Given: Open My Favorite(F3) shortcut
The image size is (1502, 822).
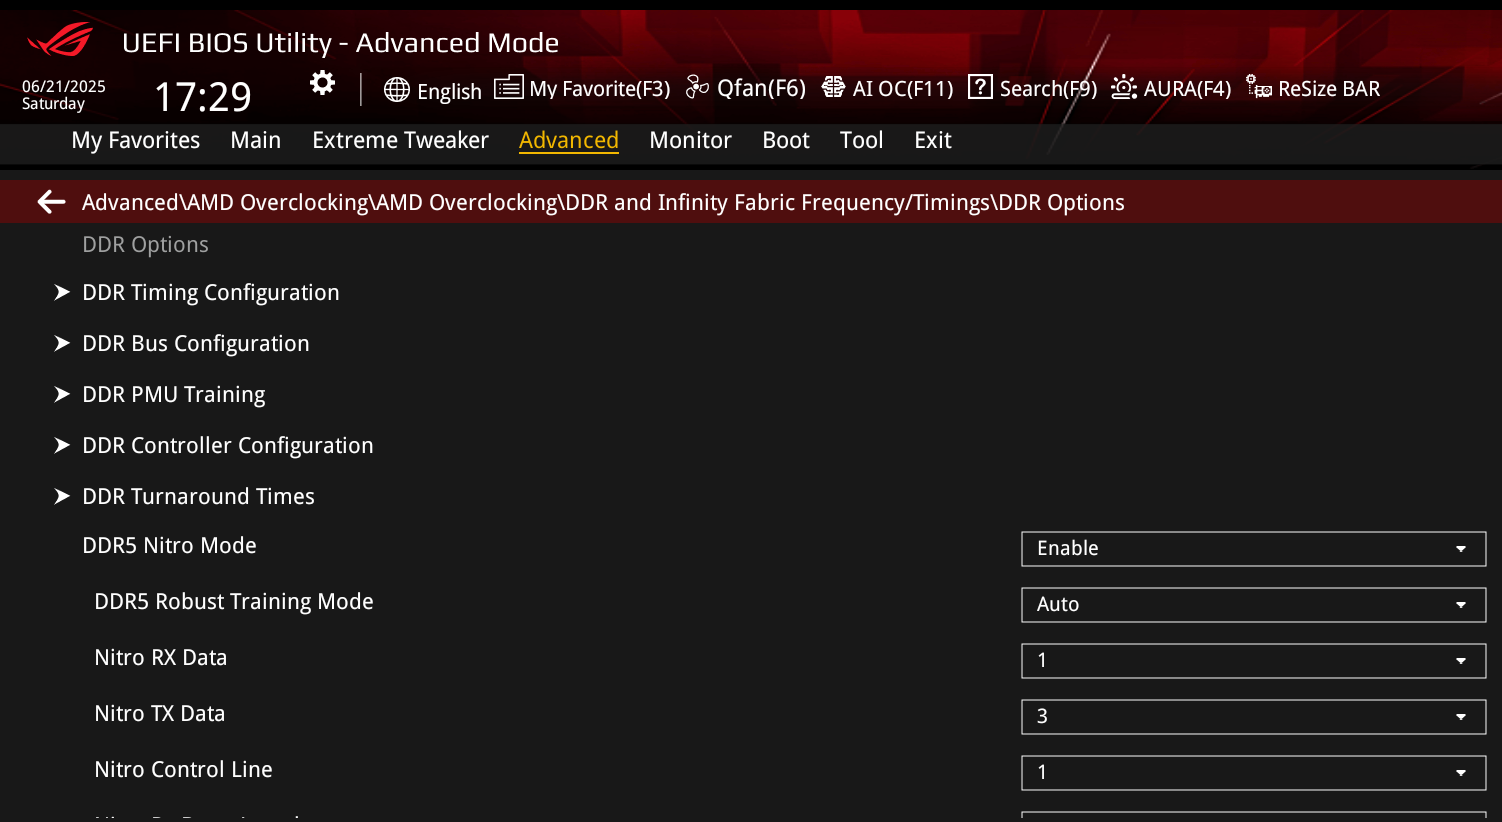Looking at the screenshot, I should [600, 89].
